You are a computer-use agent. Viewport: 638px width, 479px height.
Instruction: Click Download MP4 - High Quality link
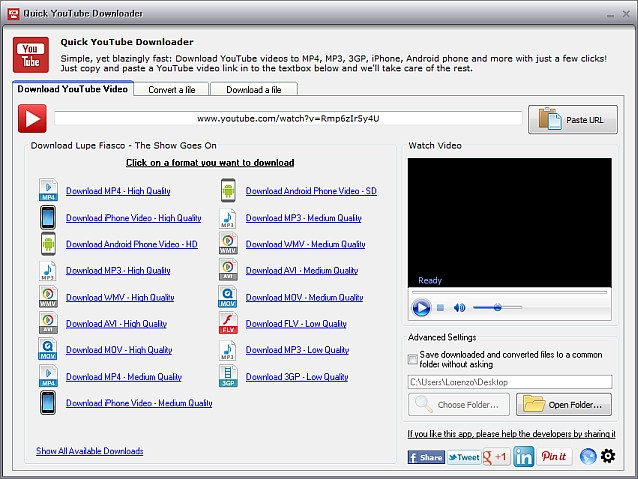click(118, 191)
